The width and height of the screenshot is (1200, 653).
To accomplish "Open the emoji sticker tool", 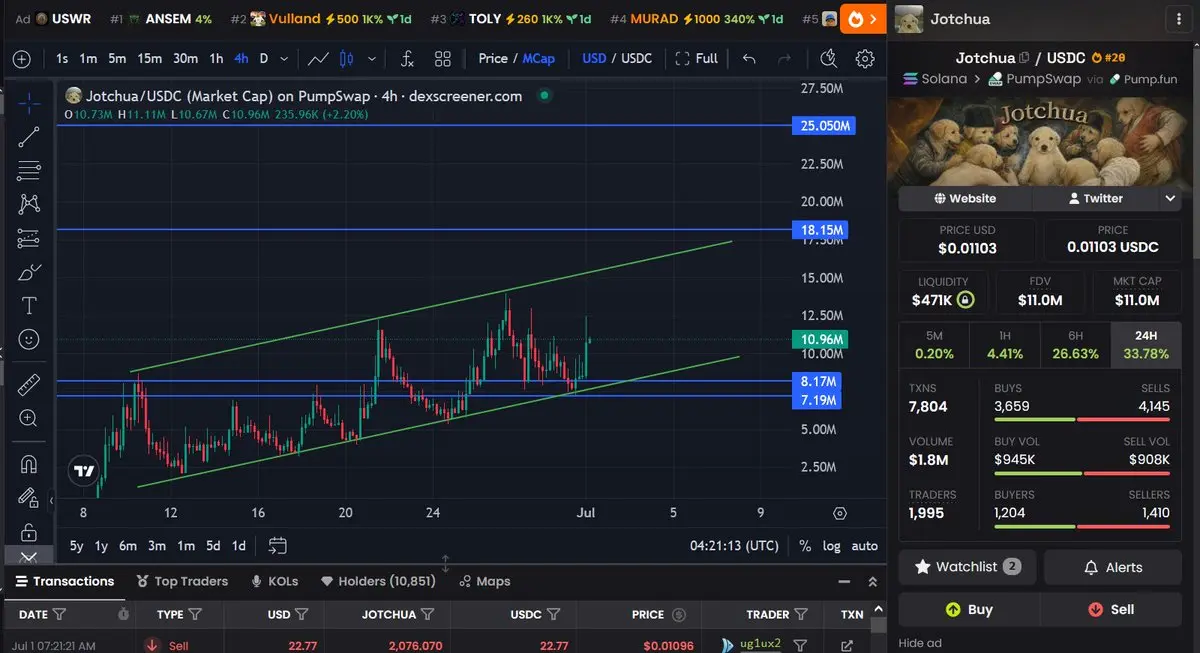I will (29, 339).
